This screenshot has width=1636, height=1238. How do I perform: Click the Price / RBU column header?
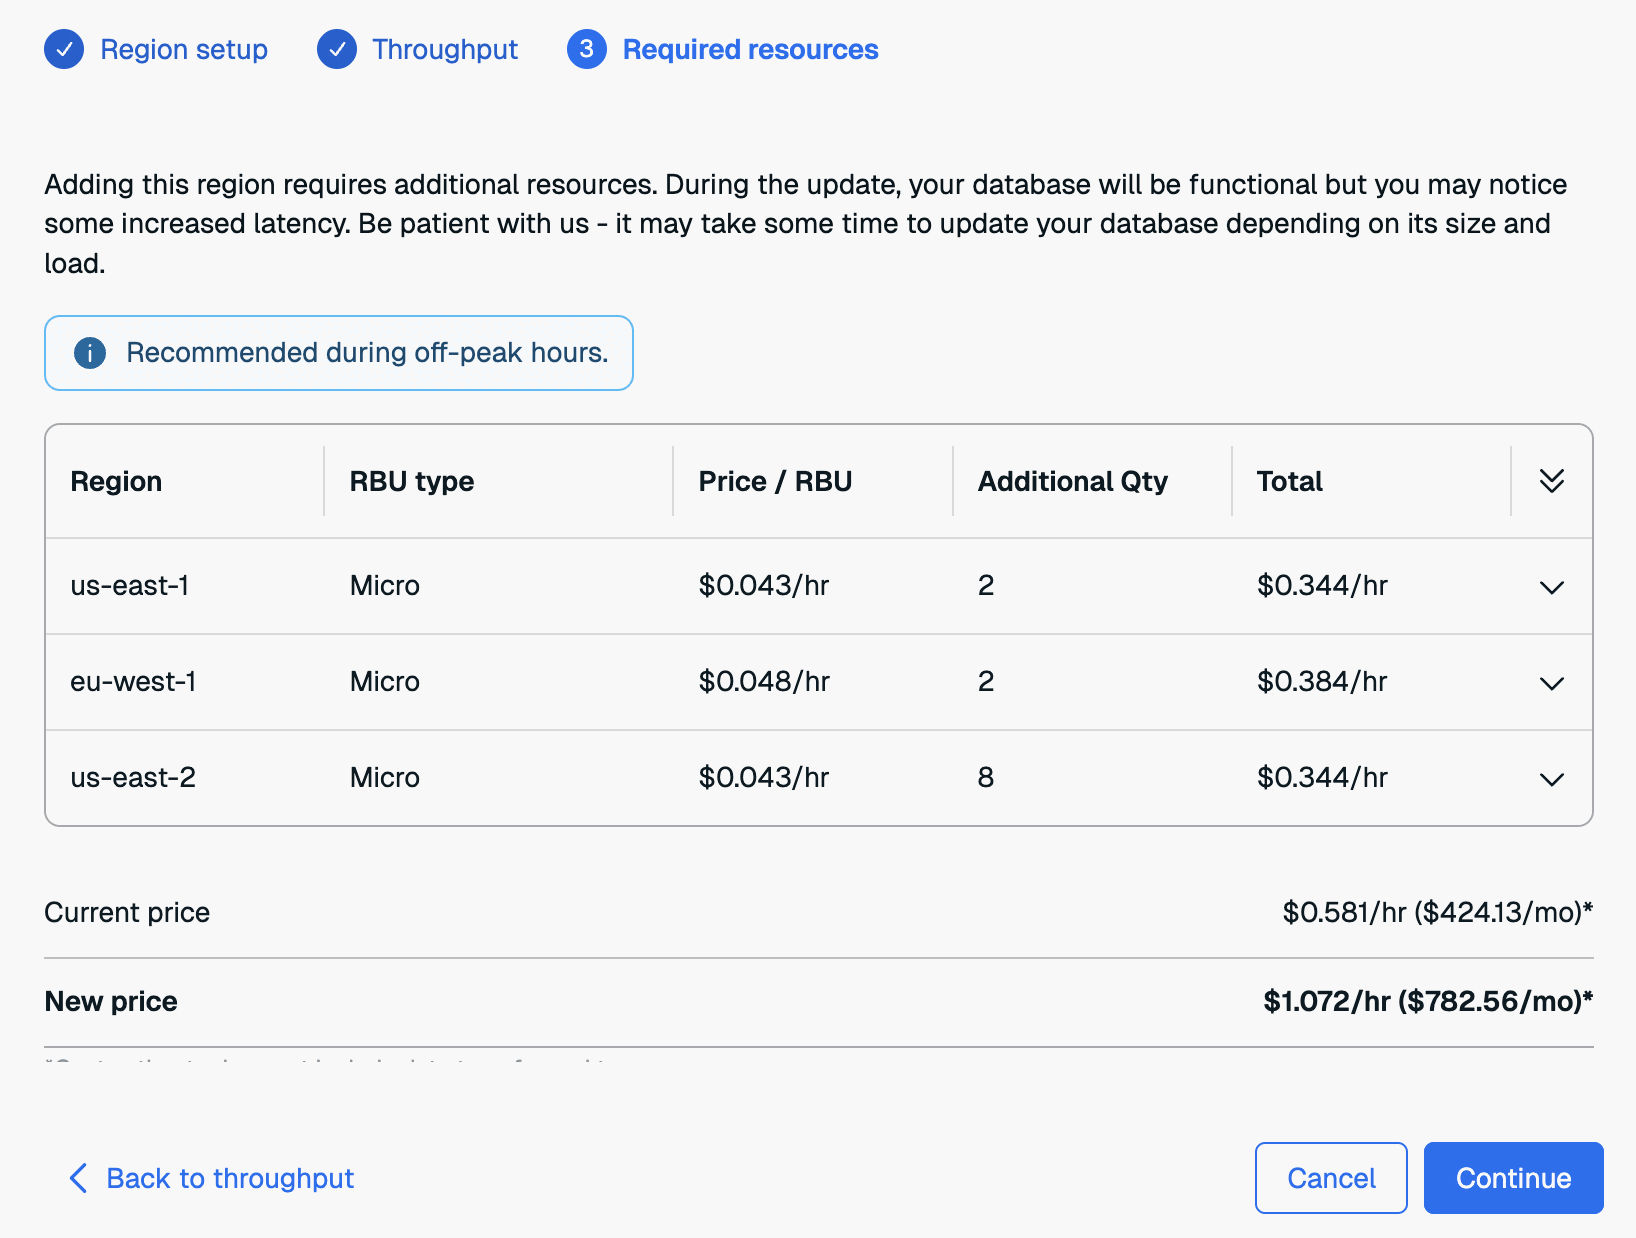[775, 481]
